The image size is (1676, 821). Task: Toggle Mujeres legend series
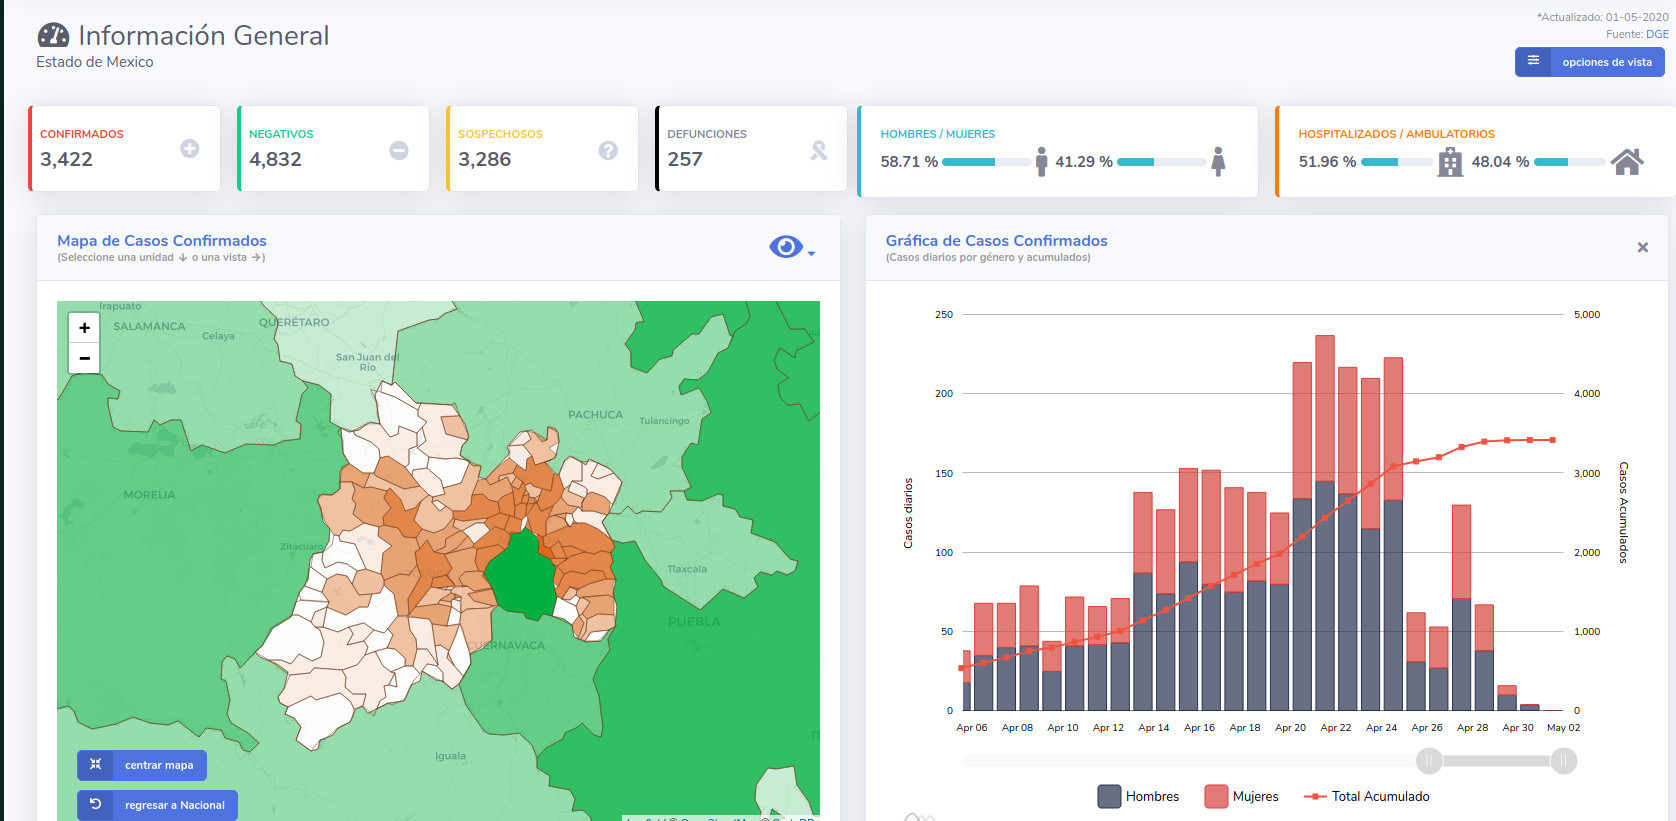coord(1242,796)
